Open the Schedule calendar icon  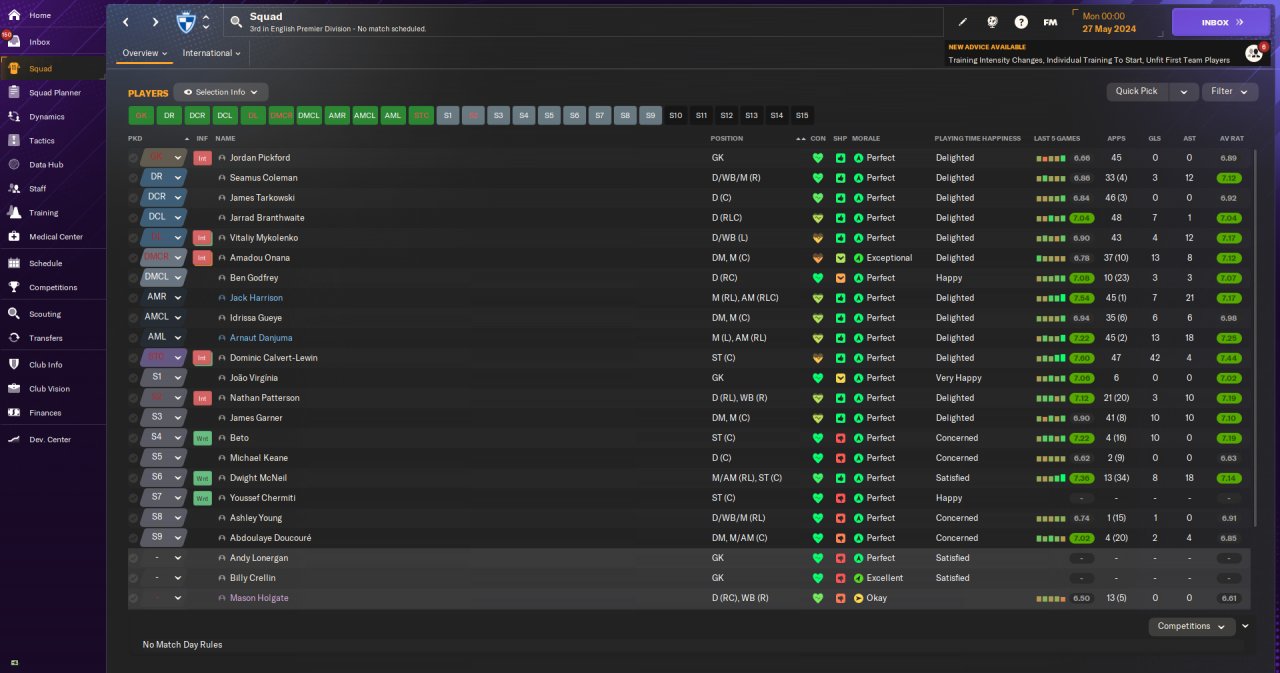click(x=14, y=263)
